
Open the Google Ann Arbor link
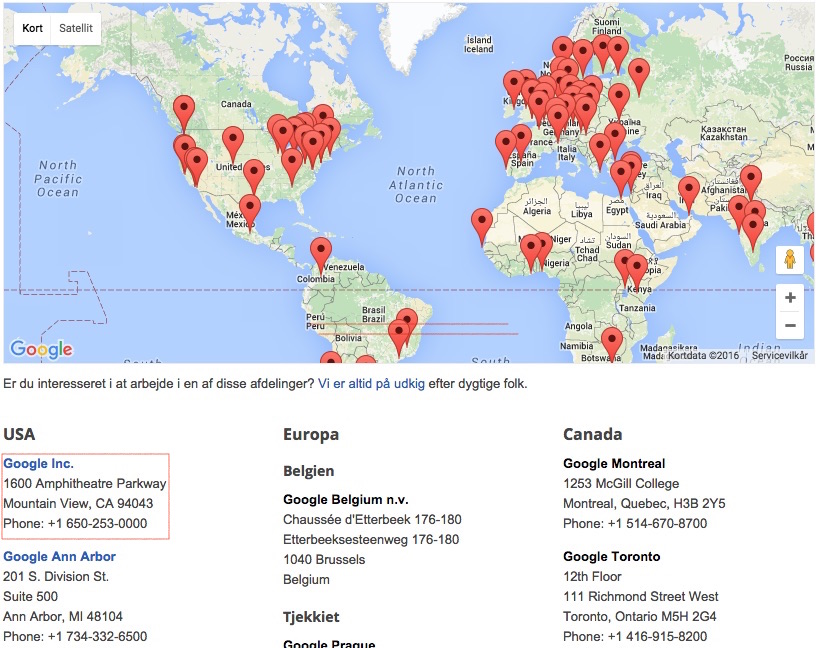pos(59,556)
